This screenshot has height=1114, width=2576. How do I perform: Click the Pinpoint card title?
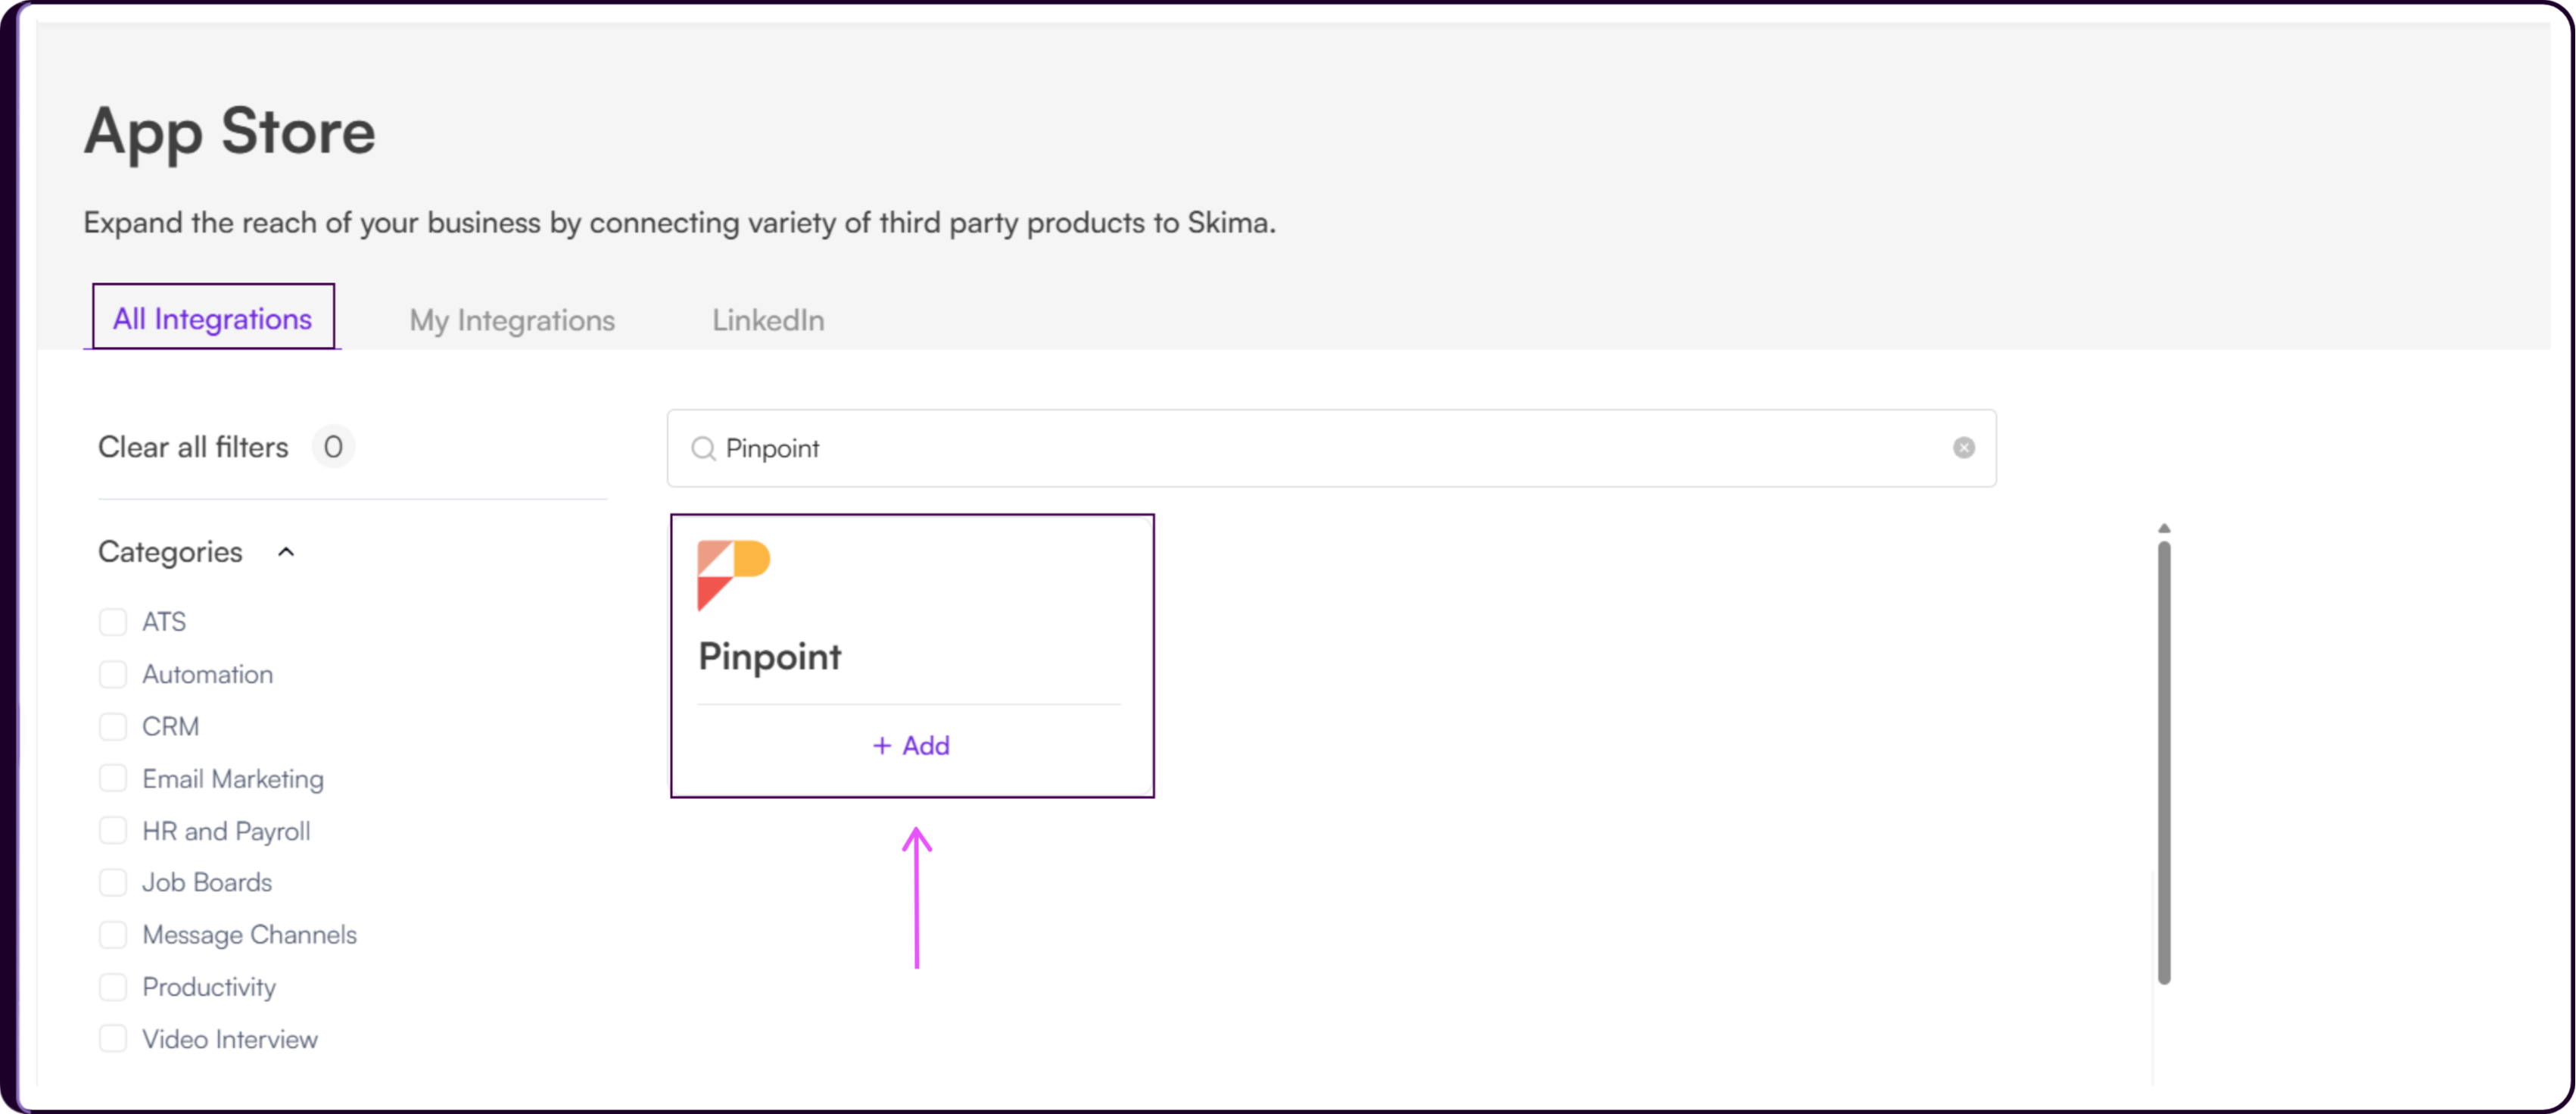pyautogui.click(x=770, y=657)
